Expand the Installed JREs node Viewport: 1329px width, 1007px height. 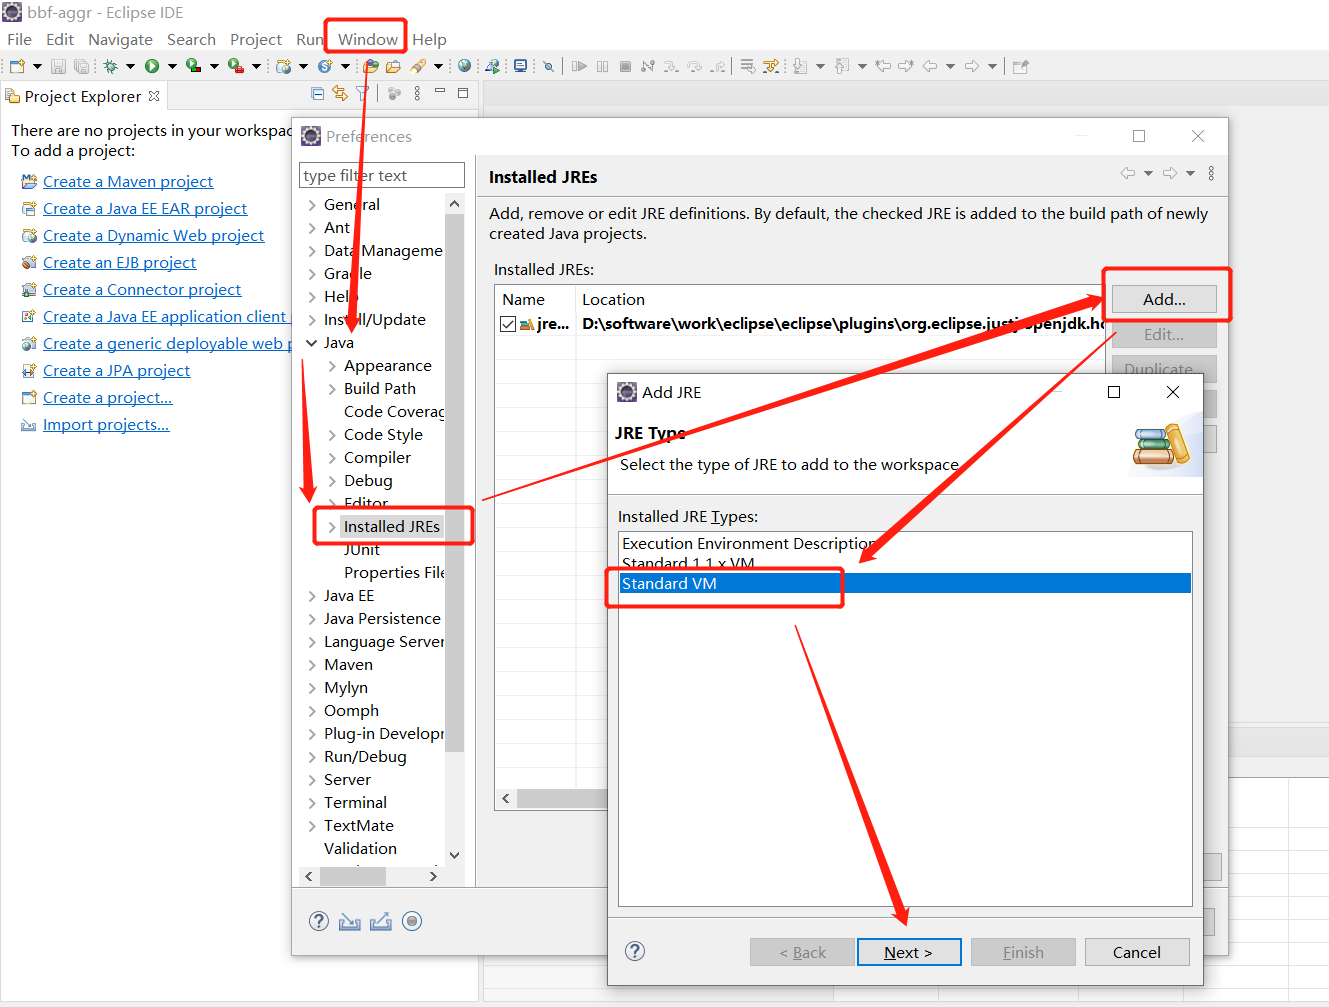coord(332,527)
